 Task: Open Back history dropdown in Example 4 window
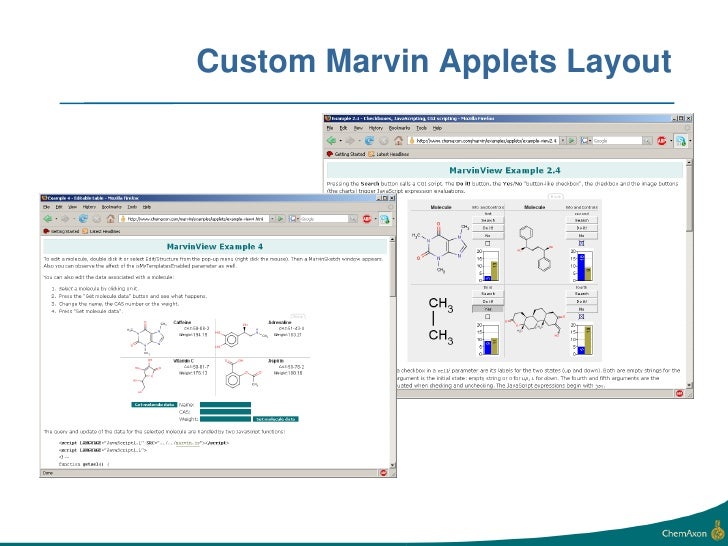[x=56, y=219]
